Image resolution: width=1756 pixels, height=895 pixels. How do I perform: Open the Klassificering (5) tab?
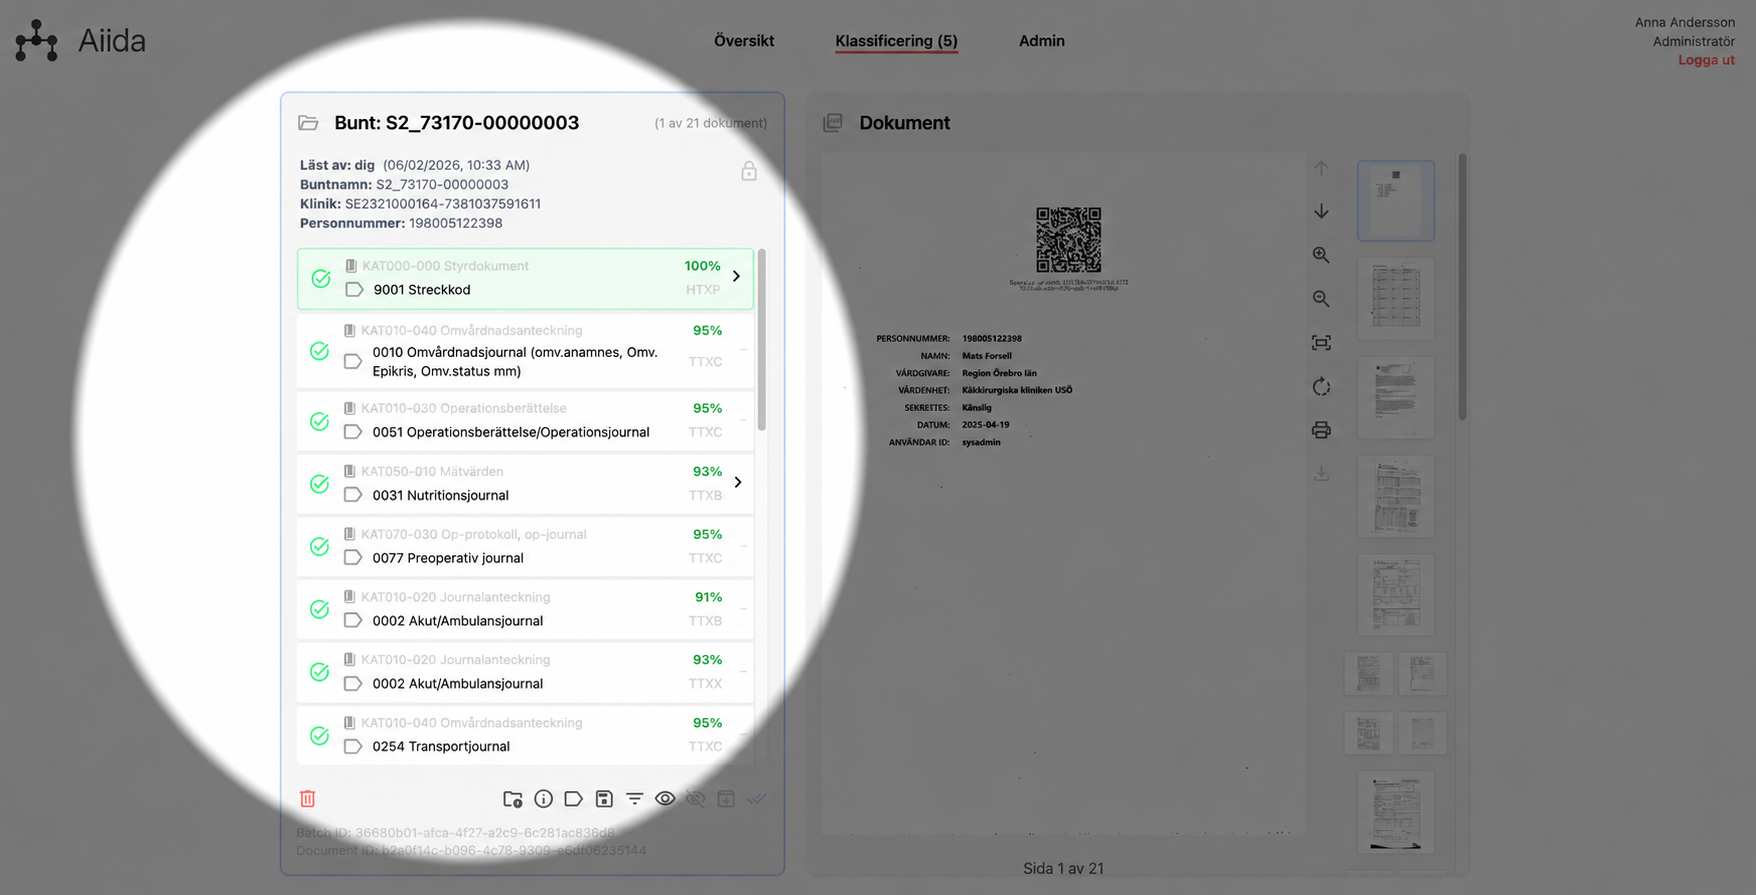click(896, 41)
